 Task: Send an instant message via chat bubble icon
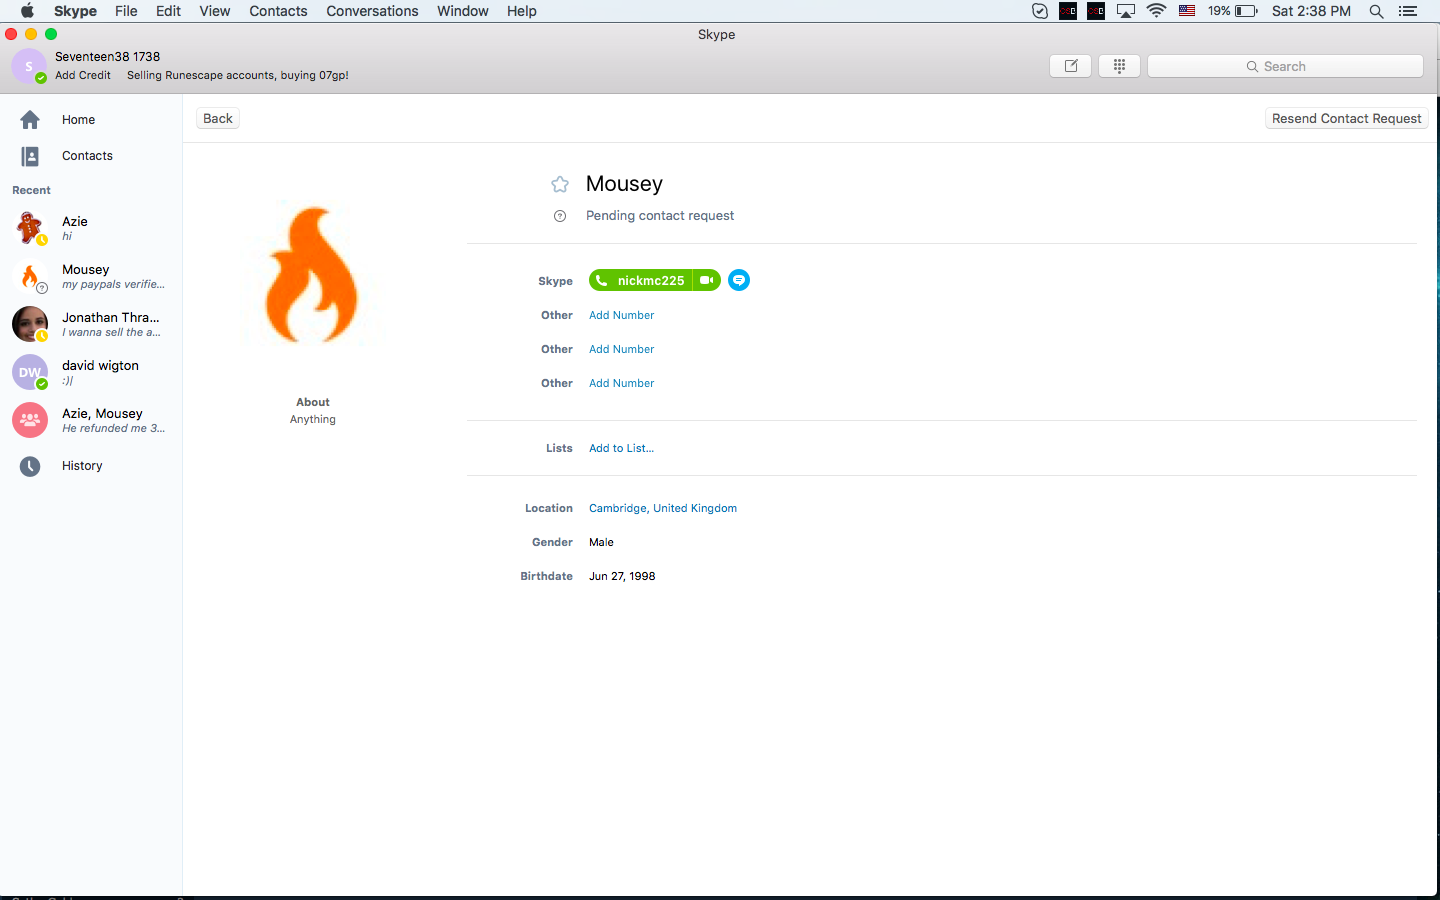coord(739,281)
